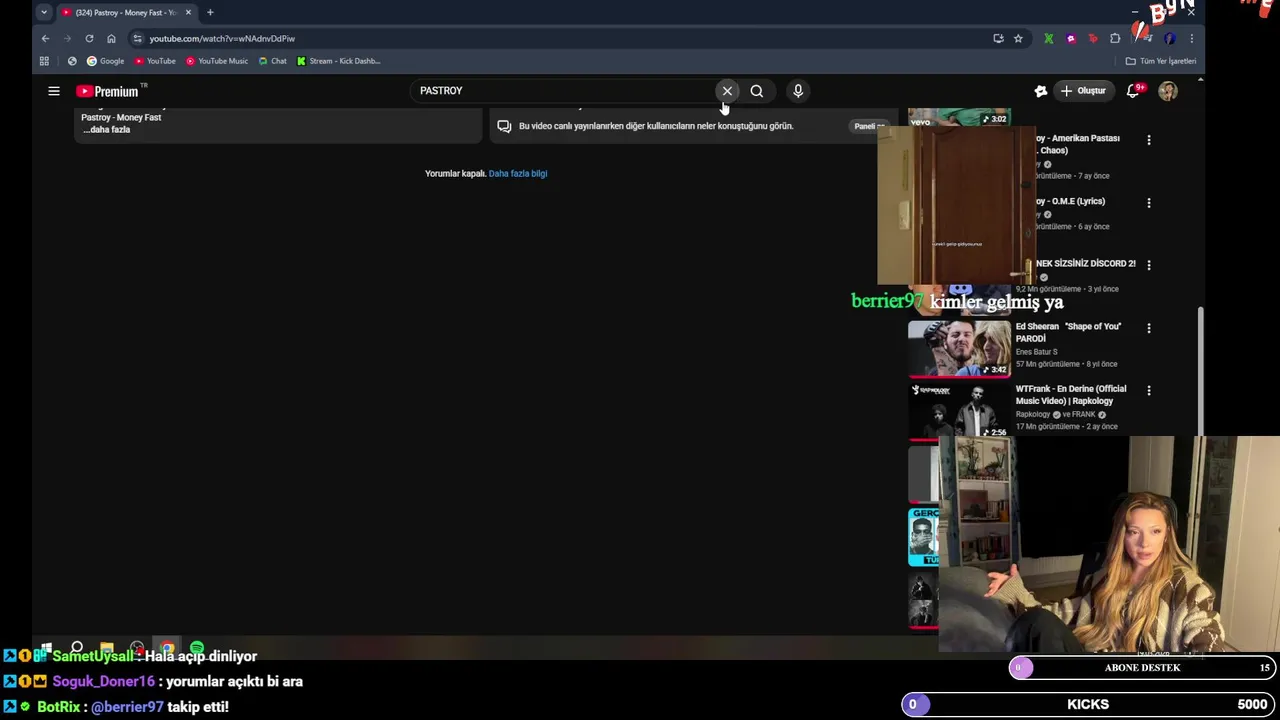Expand description with ...daha fazla
The height and width of the screenshot is (720, 1280).
tap(106, 130)
